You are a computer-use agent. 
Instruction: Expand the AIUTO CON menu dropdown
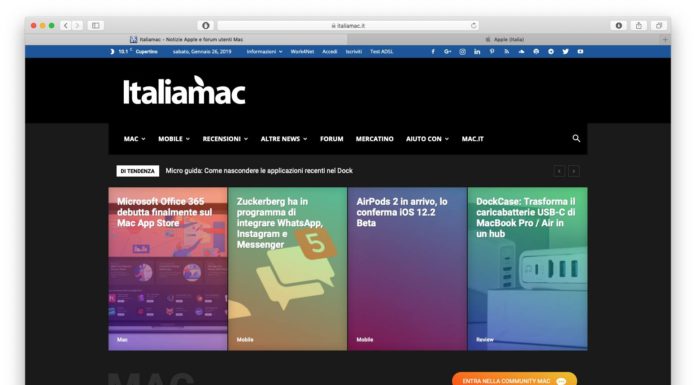coord(427,139)
